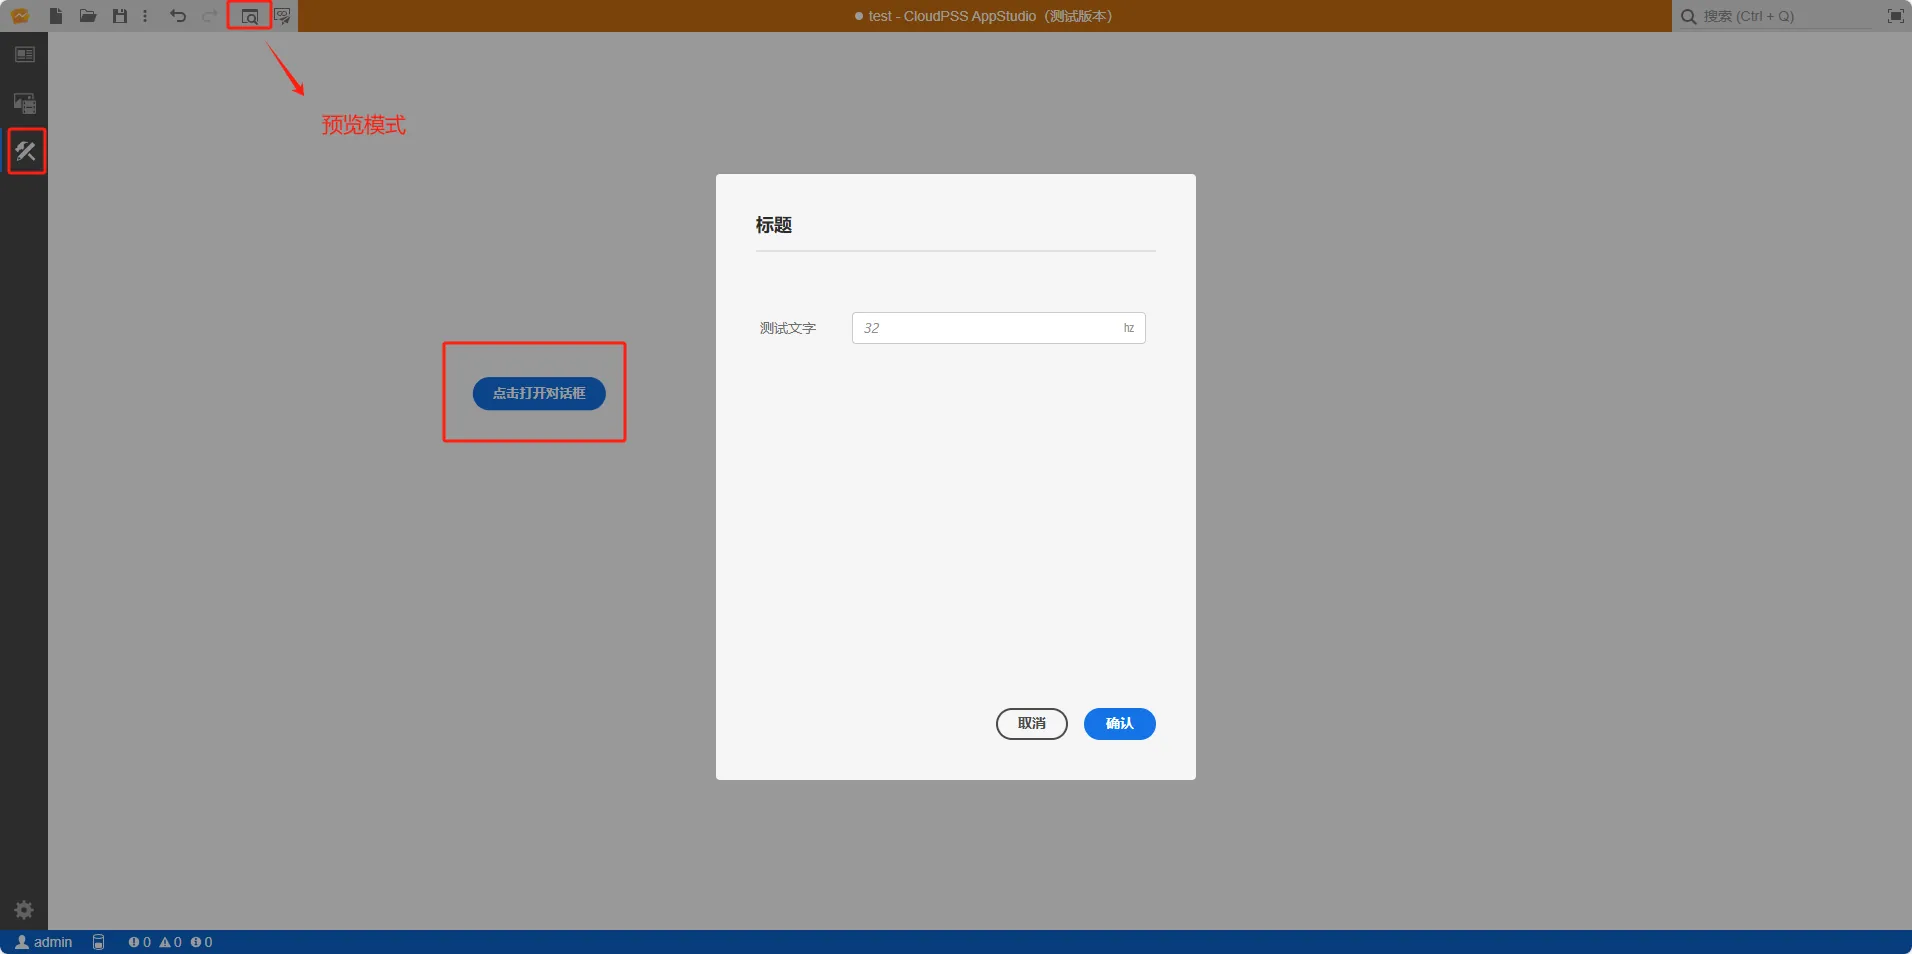Create a new file from toolbar

(x=56, y=16)
